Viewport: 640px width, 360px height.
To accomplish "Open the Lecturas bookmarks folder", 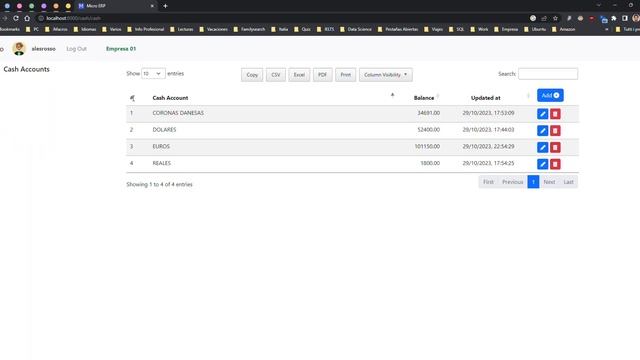I will [182, 29].
